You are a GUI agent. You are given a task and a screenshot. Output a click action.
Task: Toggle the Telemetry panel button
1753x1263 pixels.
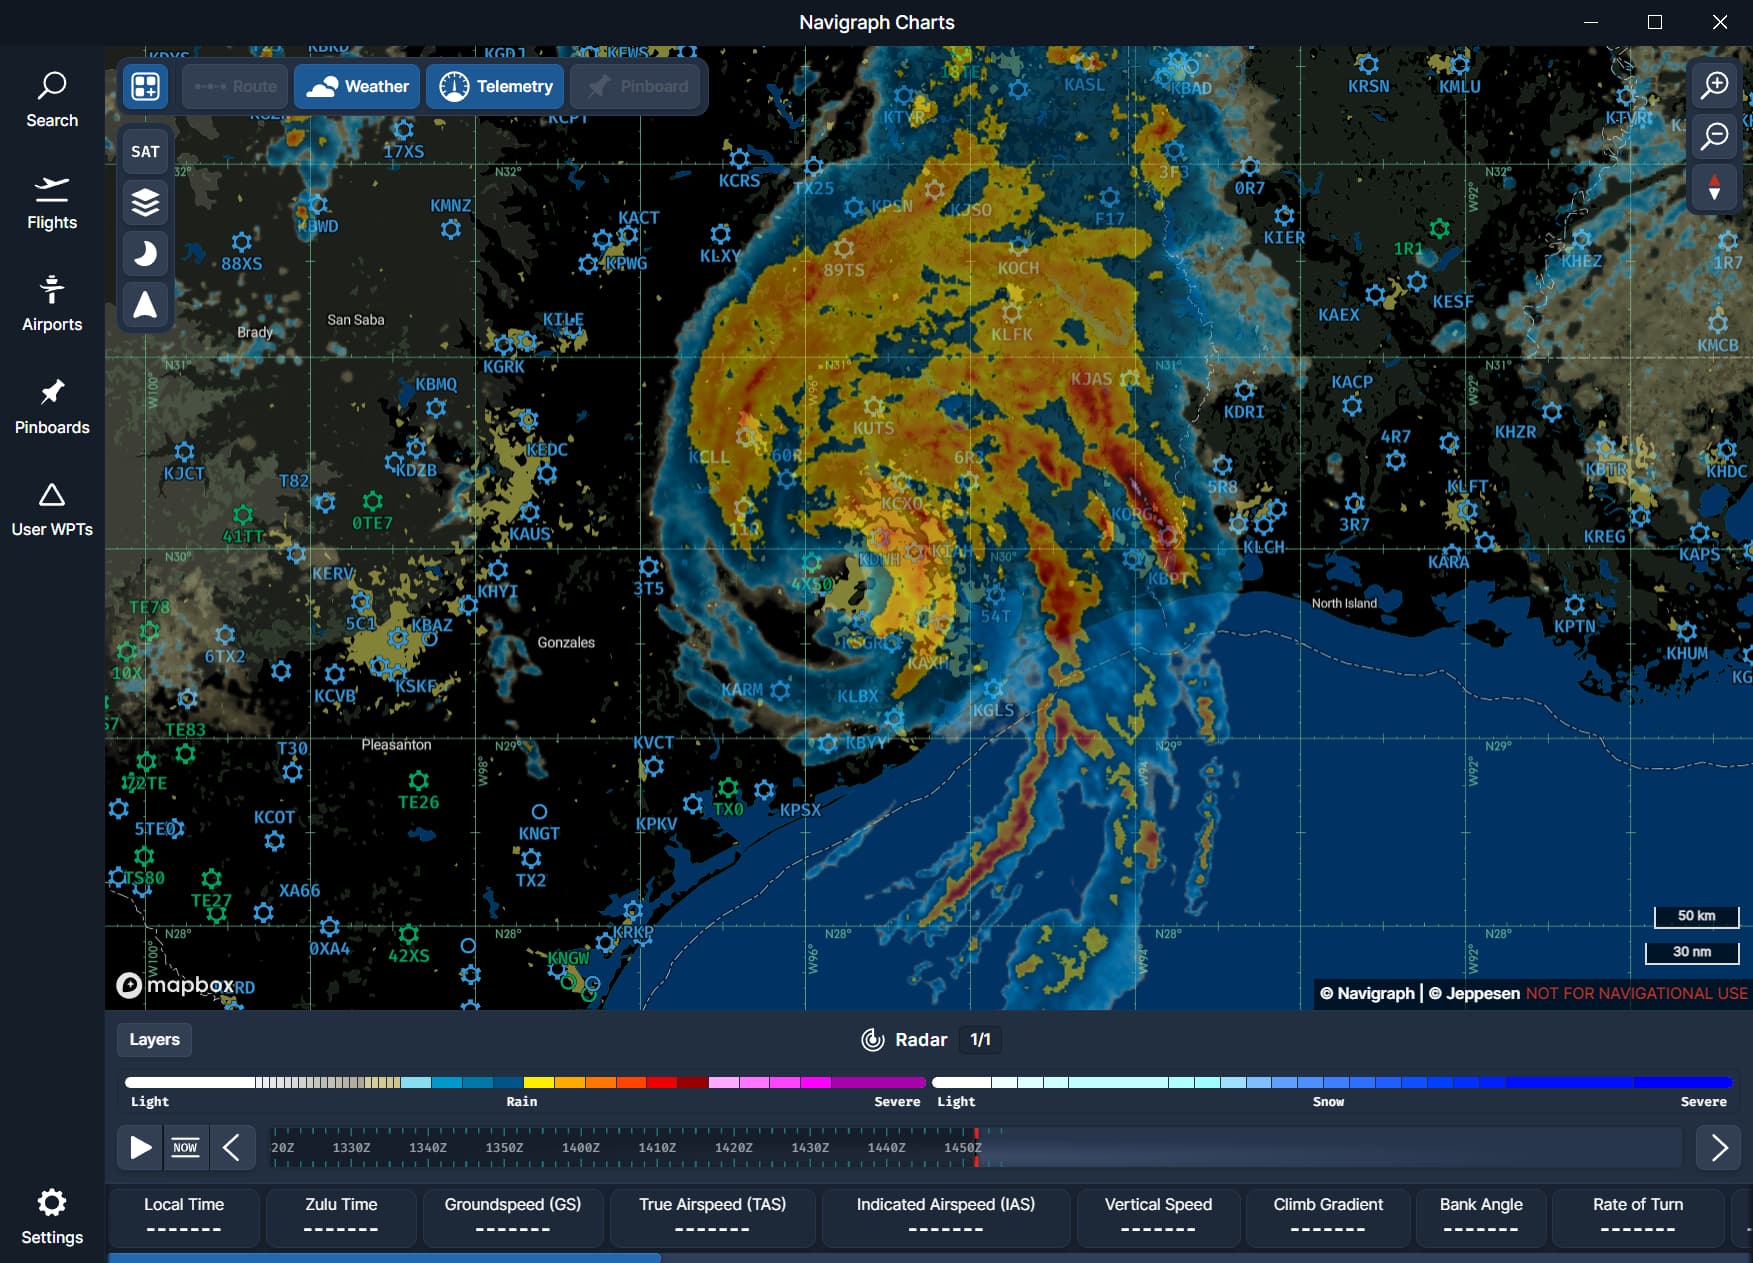[x=496, y=87]
